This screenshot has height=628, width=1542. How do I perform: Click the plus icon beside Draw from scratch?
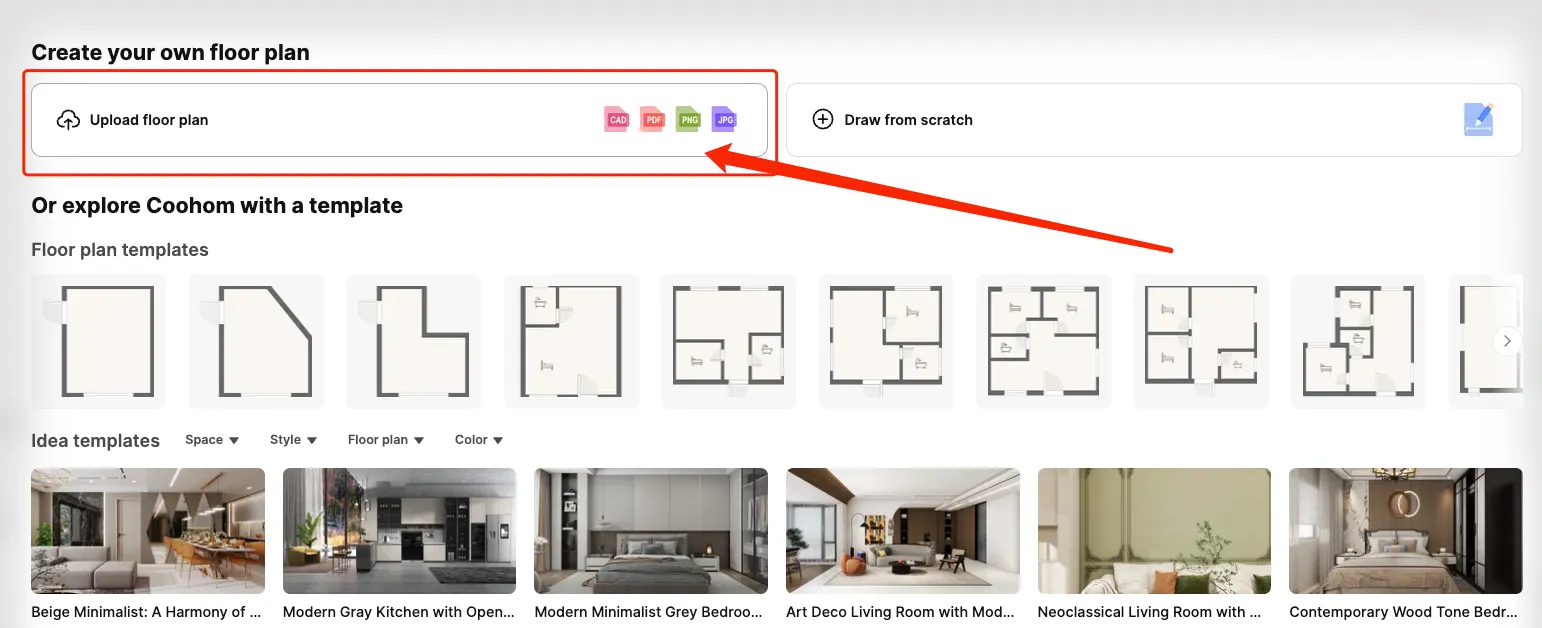coord(822,119)
